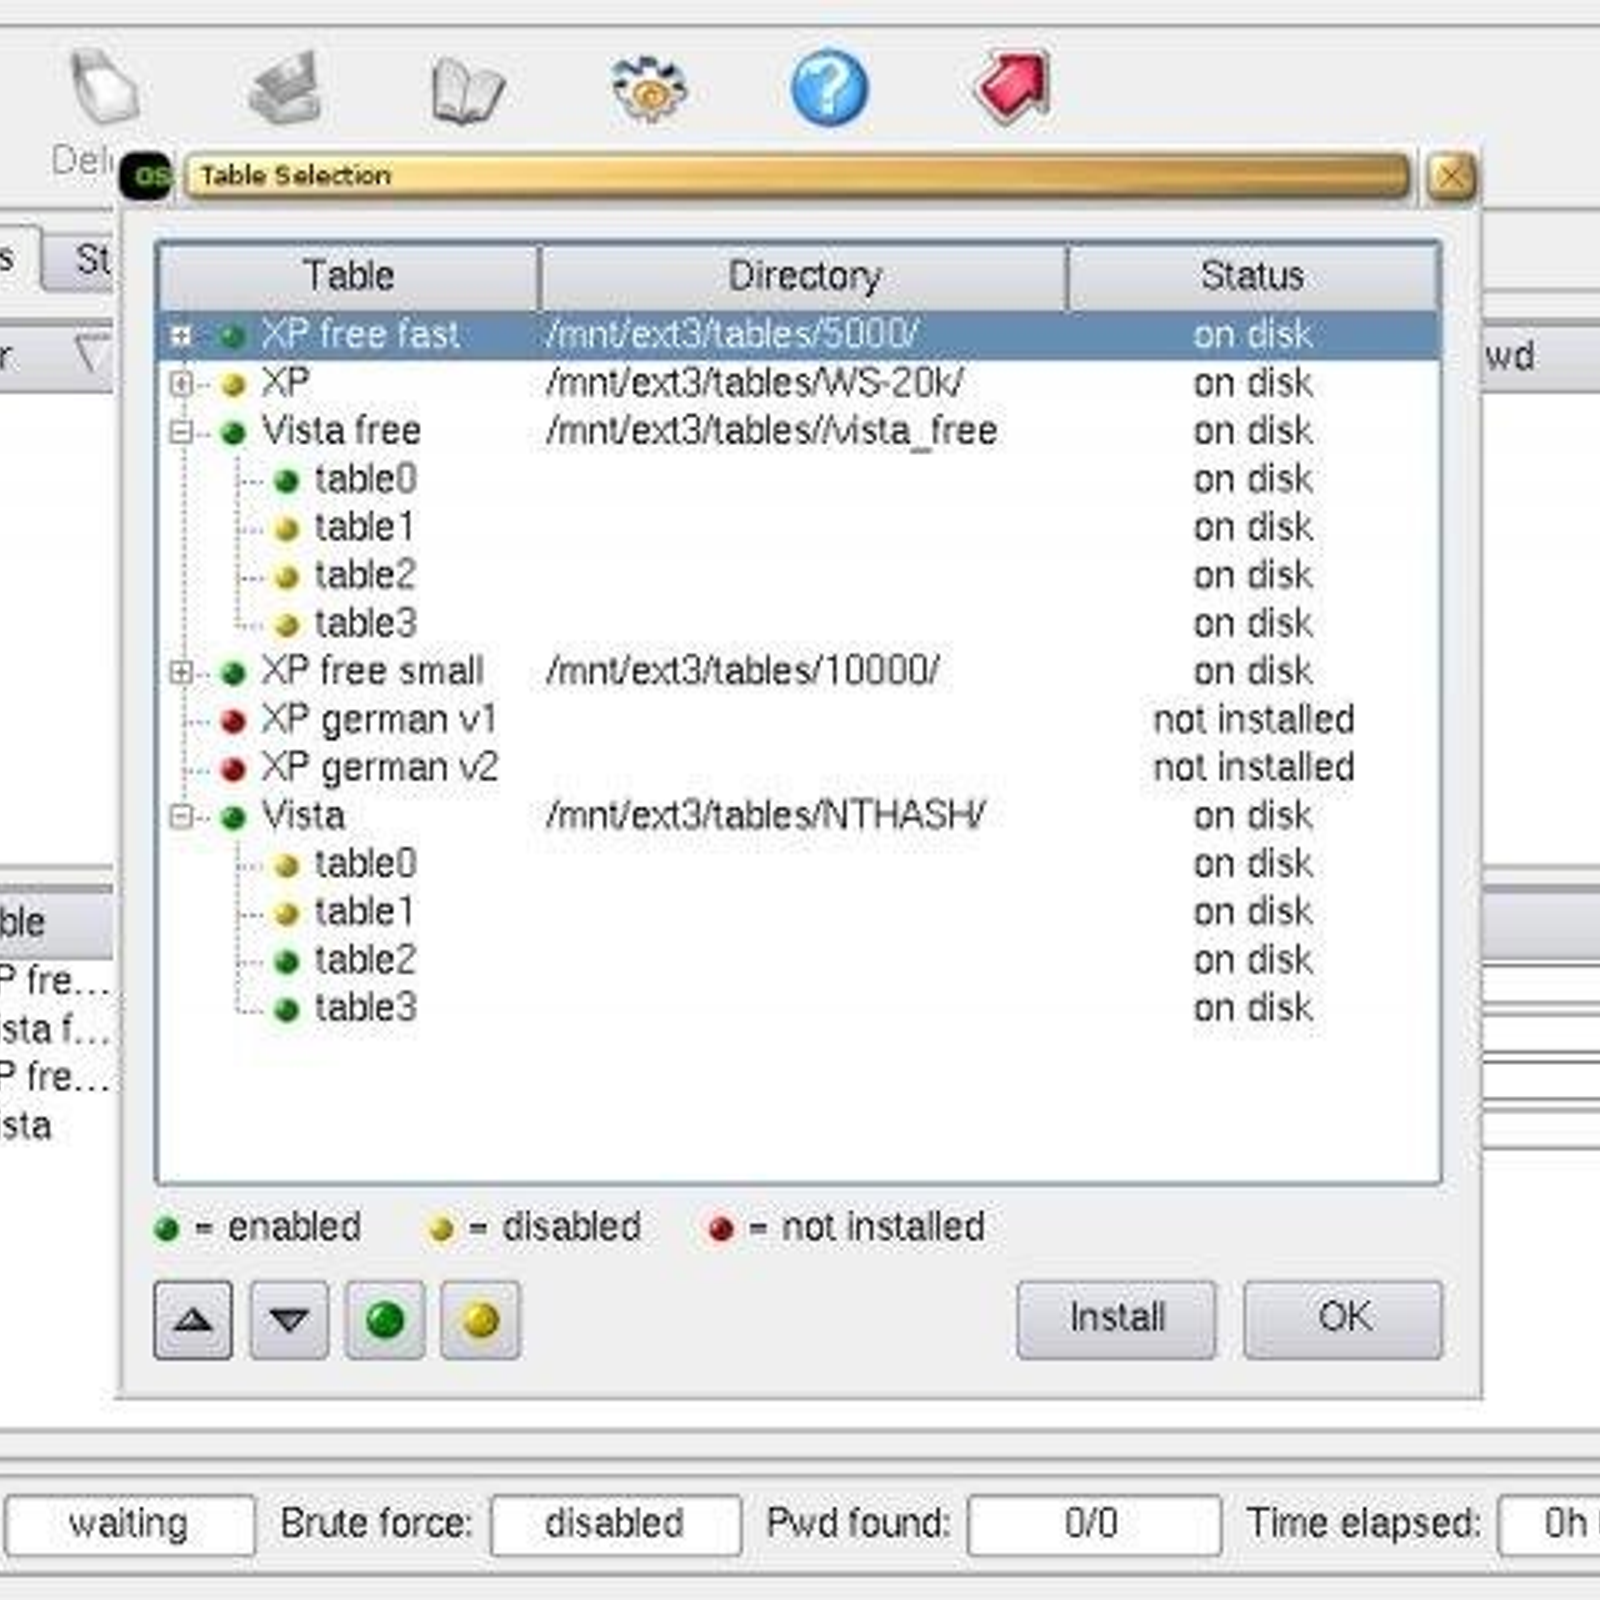Viewport: 1600px width, 1600px height.
Task: Click the OS menu icon on dialog titlebar
Action: [x=147, y=177]
